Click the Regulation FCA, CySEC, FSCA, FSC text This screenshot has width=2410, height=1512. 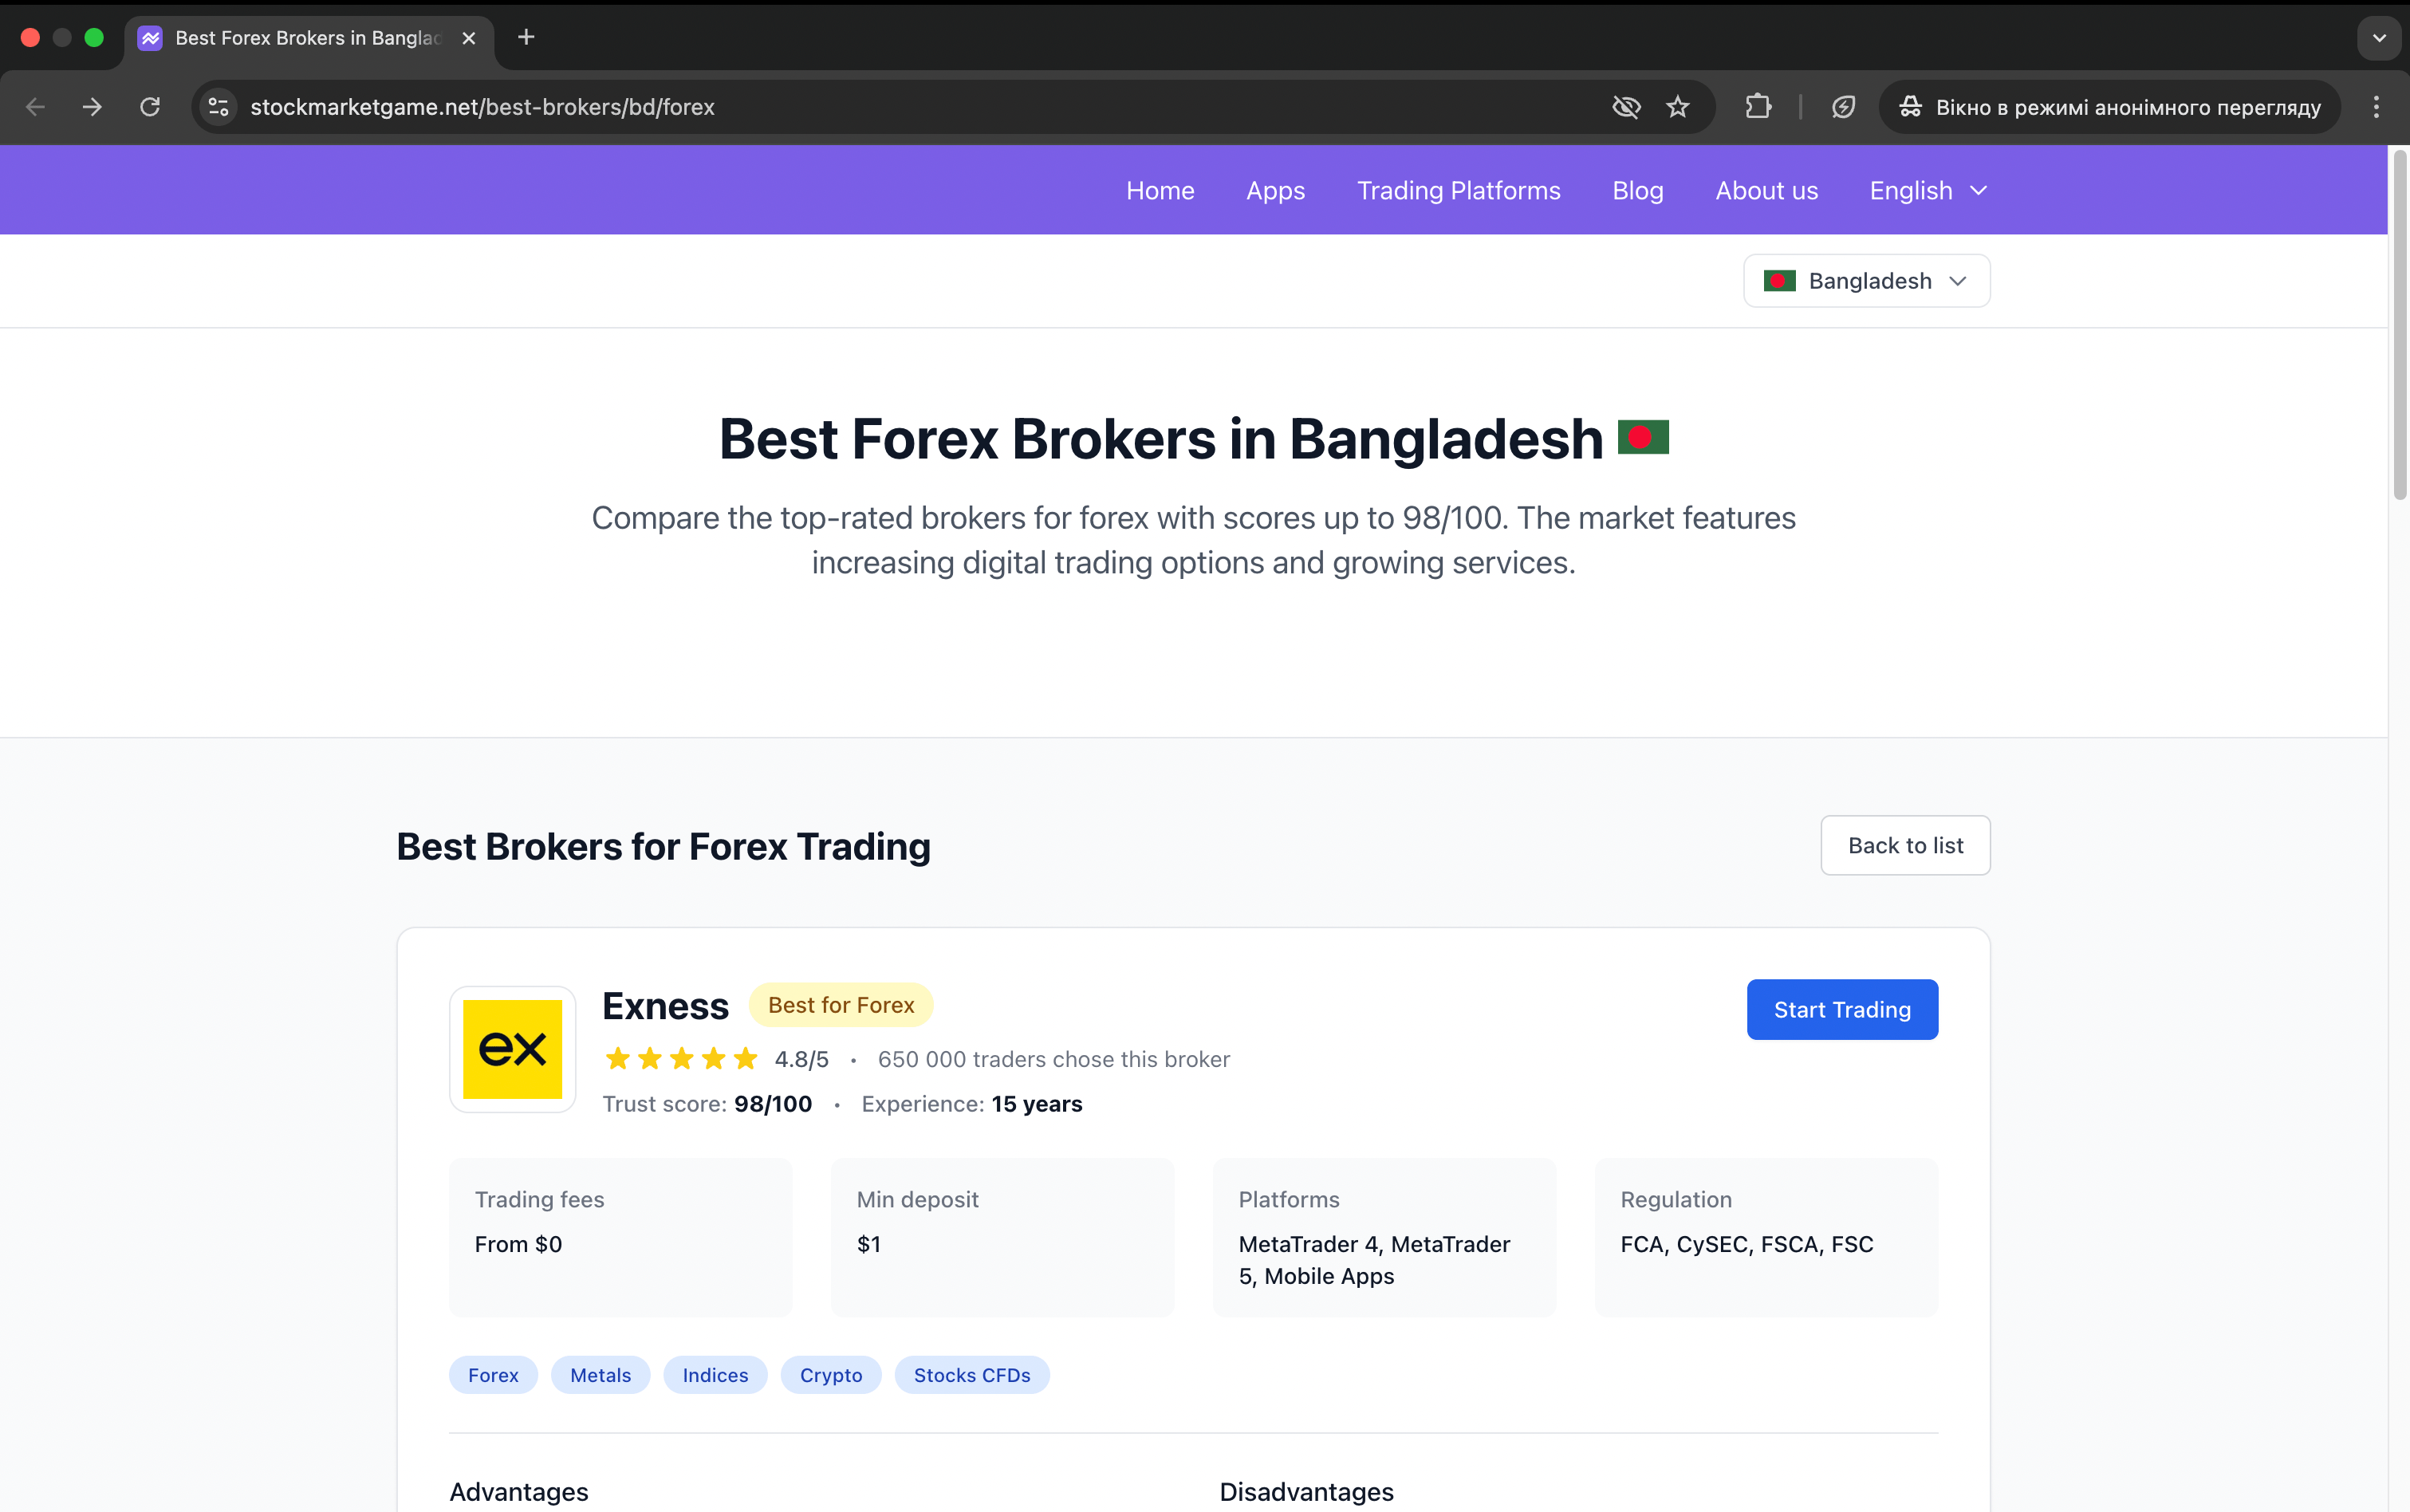[1746, 1244]
